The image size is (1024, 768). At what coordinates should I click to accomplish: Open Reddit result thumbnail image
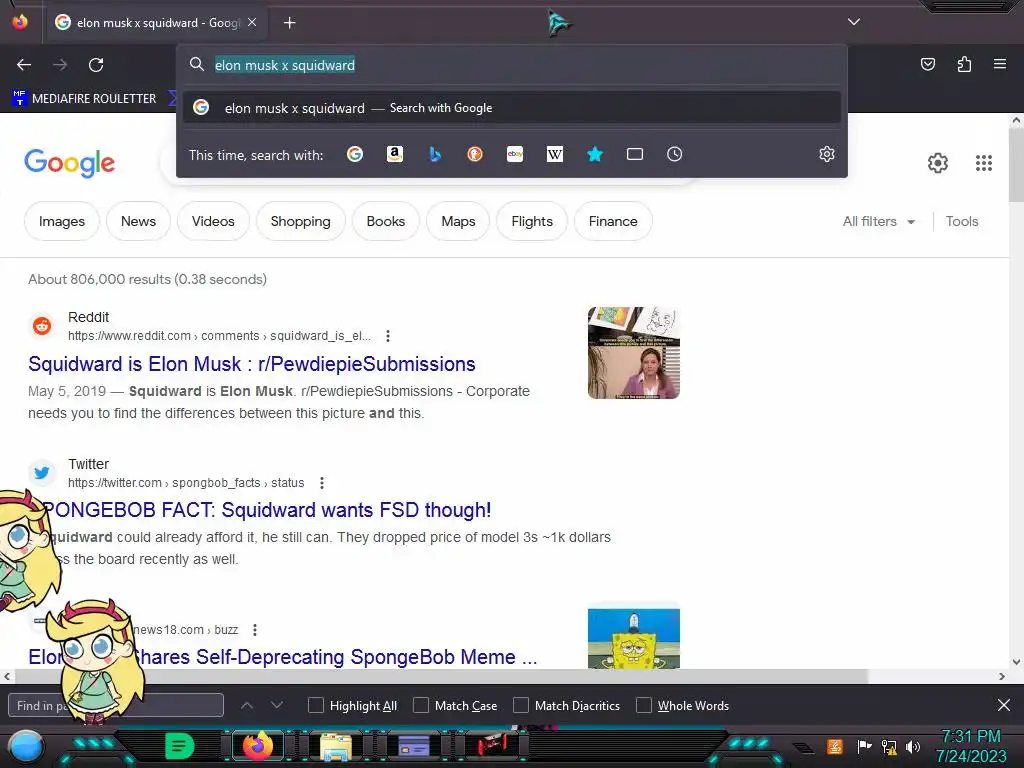(633, 353)
